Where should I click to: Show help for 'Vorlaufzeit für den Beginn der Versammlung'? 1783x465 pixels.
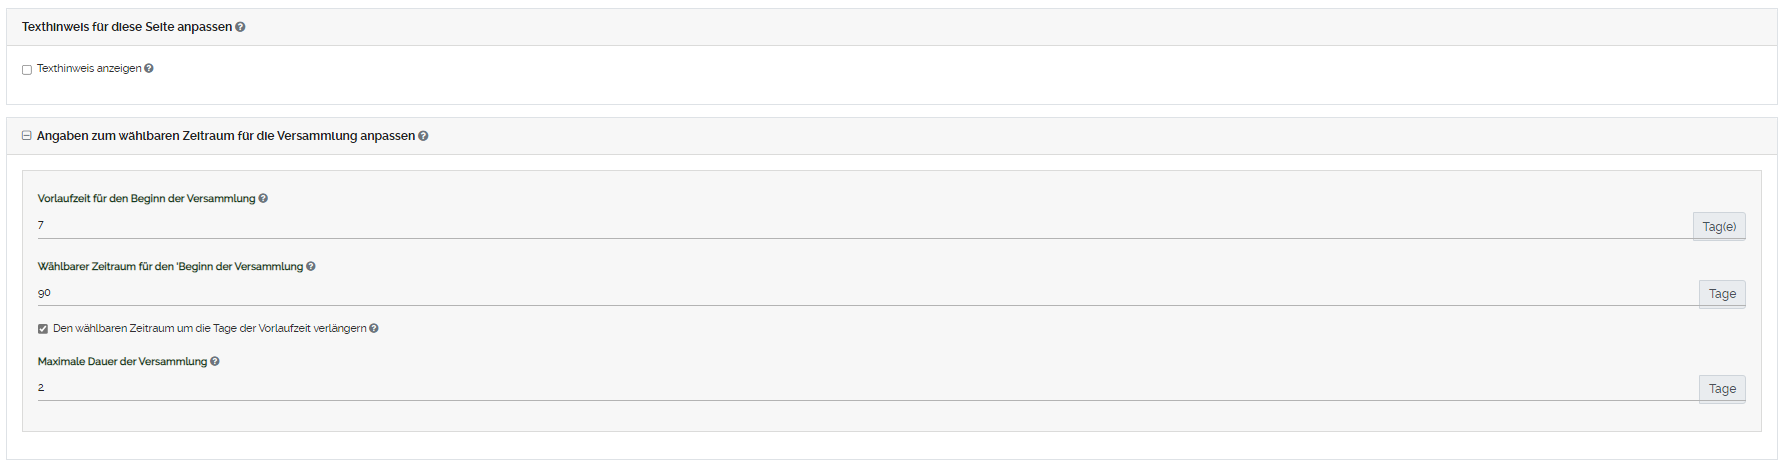pos(263,199)
